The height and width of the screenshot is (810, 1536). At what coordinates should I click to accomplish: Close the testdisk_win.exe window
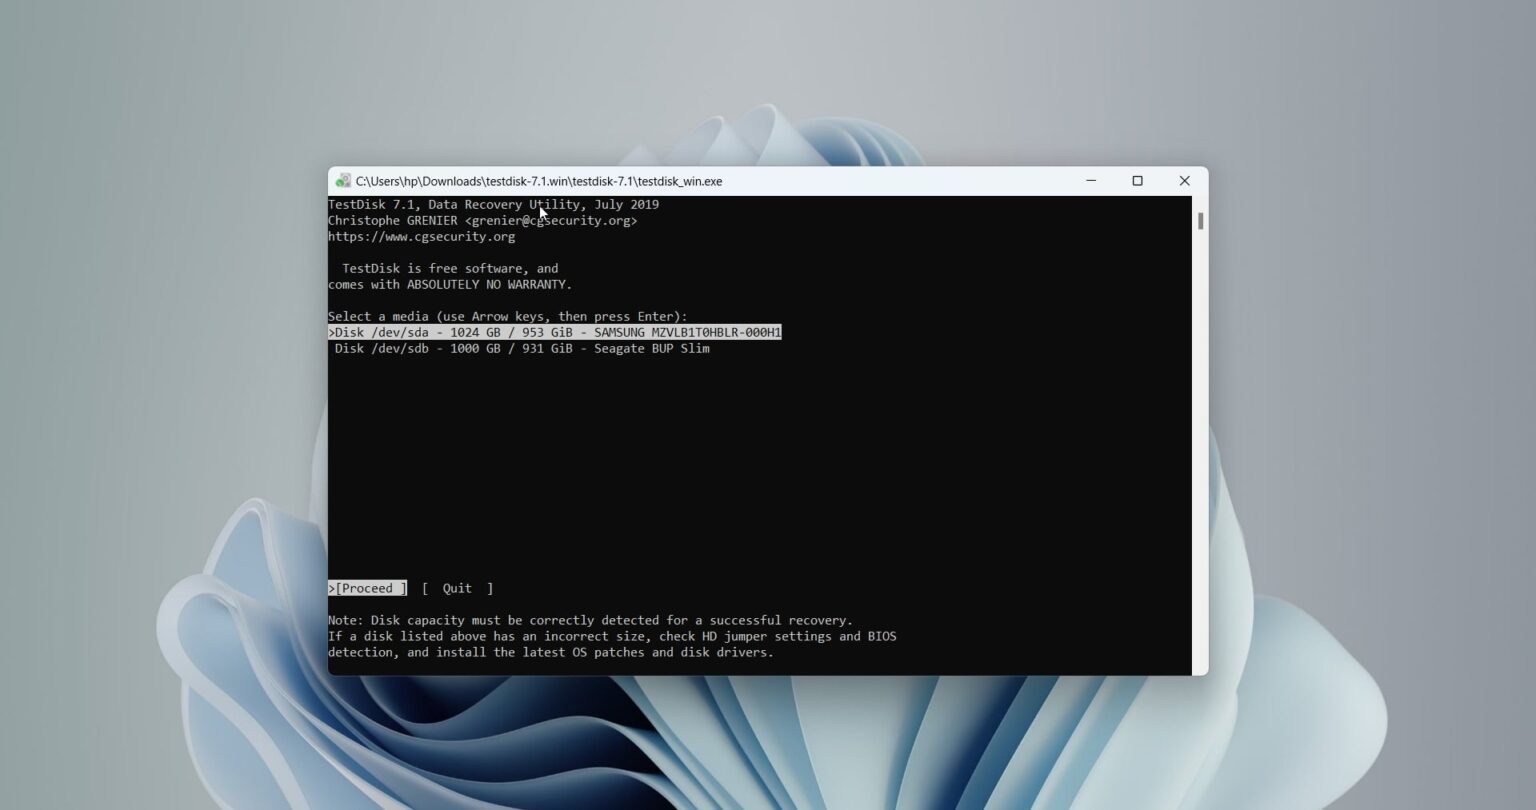pyautogui.click(x=1184, y=181)
